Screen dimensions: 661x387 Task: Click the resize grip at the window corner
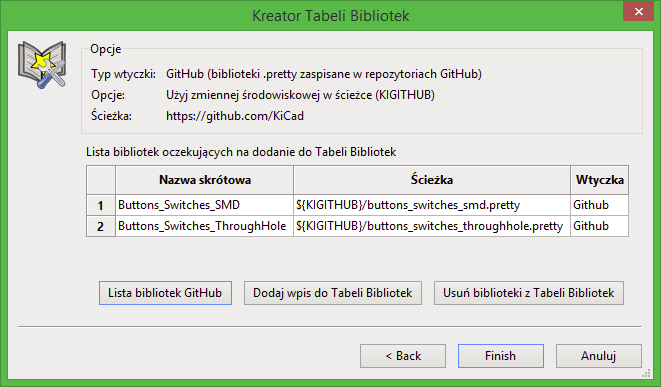(647, 373)
